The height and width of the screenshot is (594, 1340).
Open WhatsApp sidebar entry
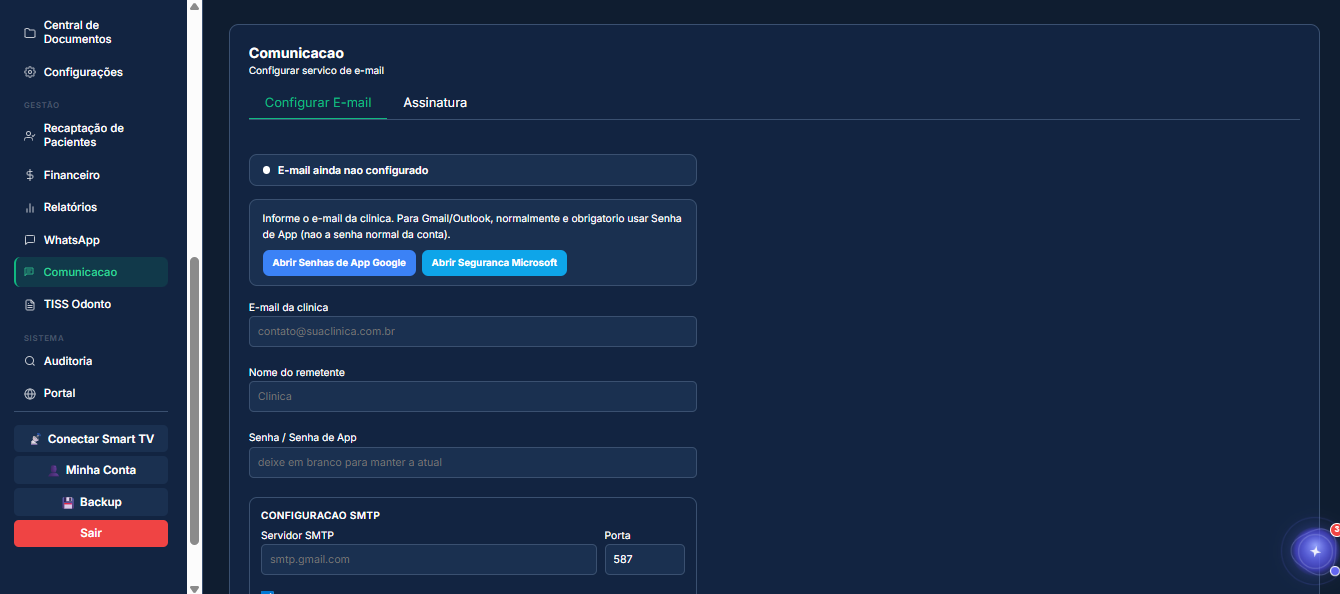91,240
